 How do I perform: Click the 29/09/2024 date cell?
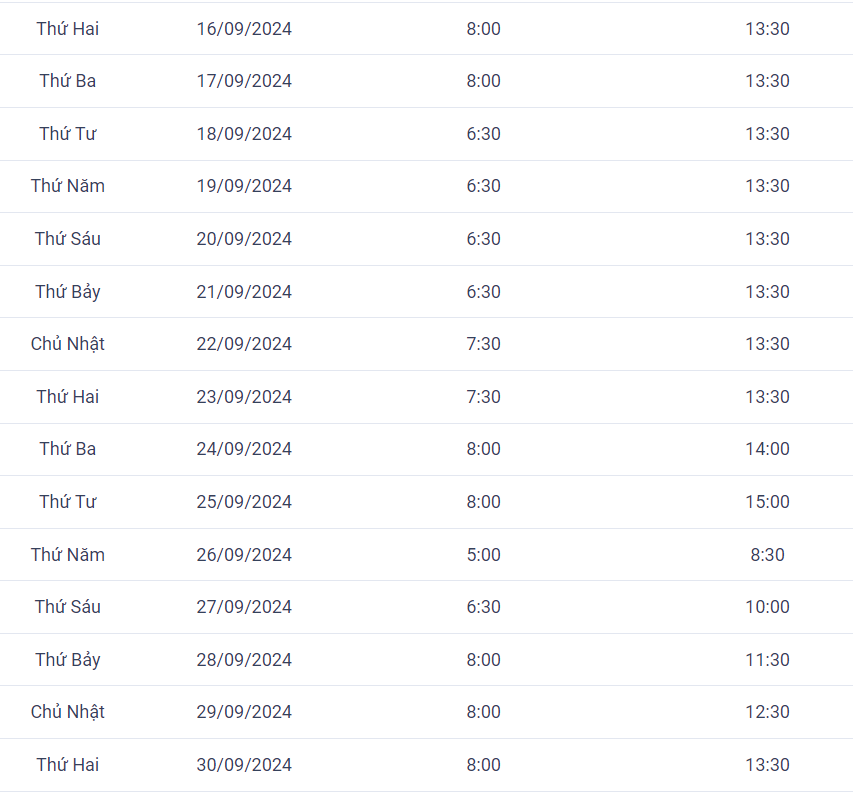244,712
